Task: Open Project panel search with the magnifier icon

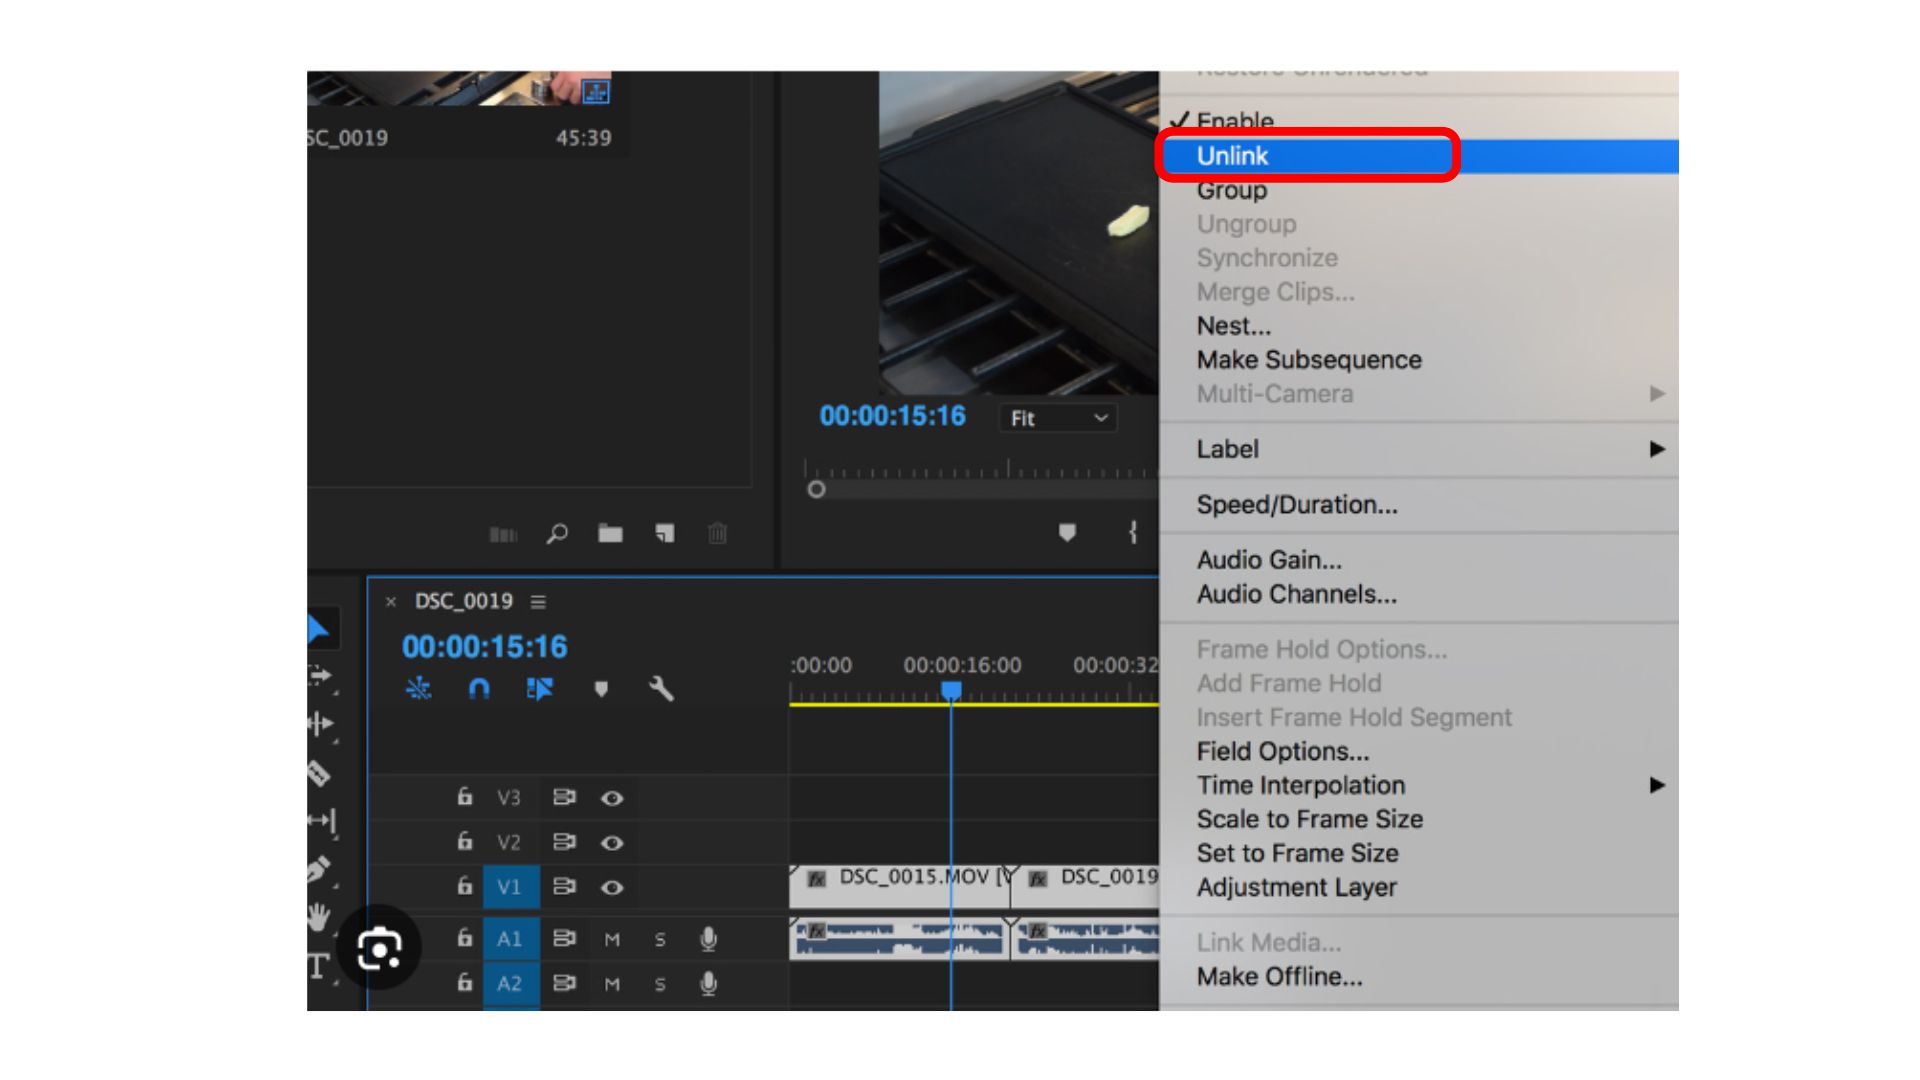Action: tap(559, 535)
